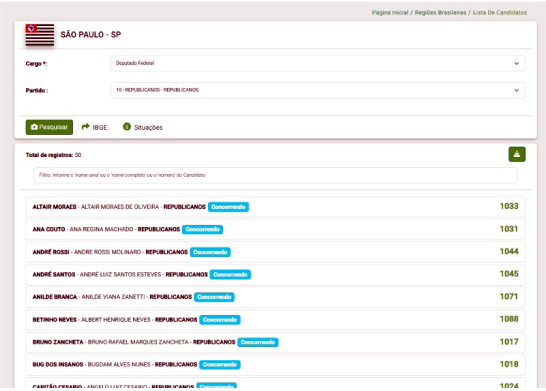Click Concorrendo badge for Anilde Branca
The image size is (546, 391).
pyautogui.click(x=214, y=297)
